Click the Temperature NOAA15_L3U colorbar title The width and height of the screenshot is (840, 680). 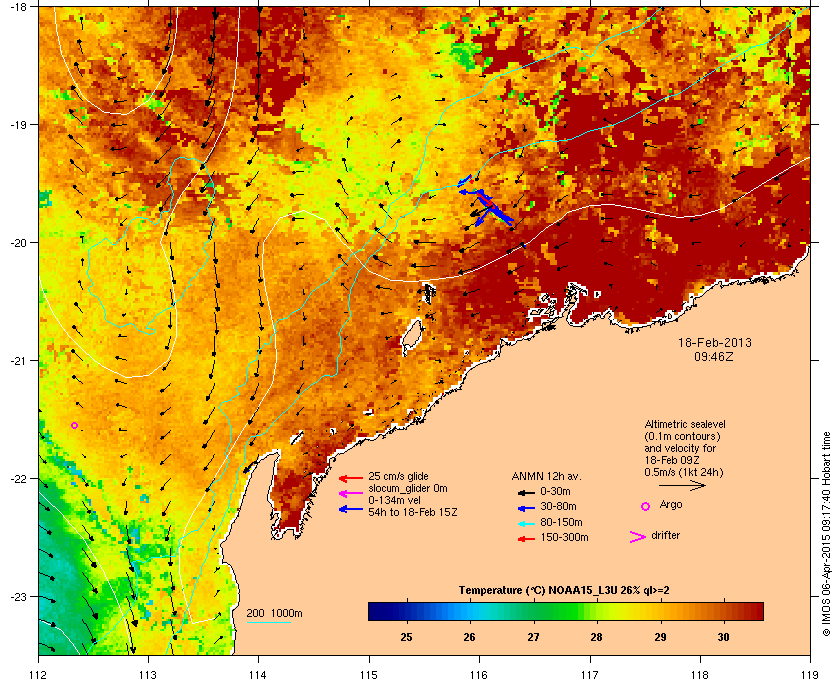click(564, 591)
